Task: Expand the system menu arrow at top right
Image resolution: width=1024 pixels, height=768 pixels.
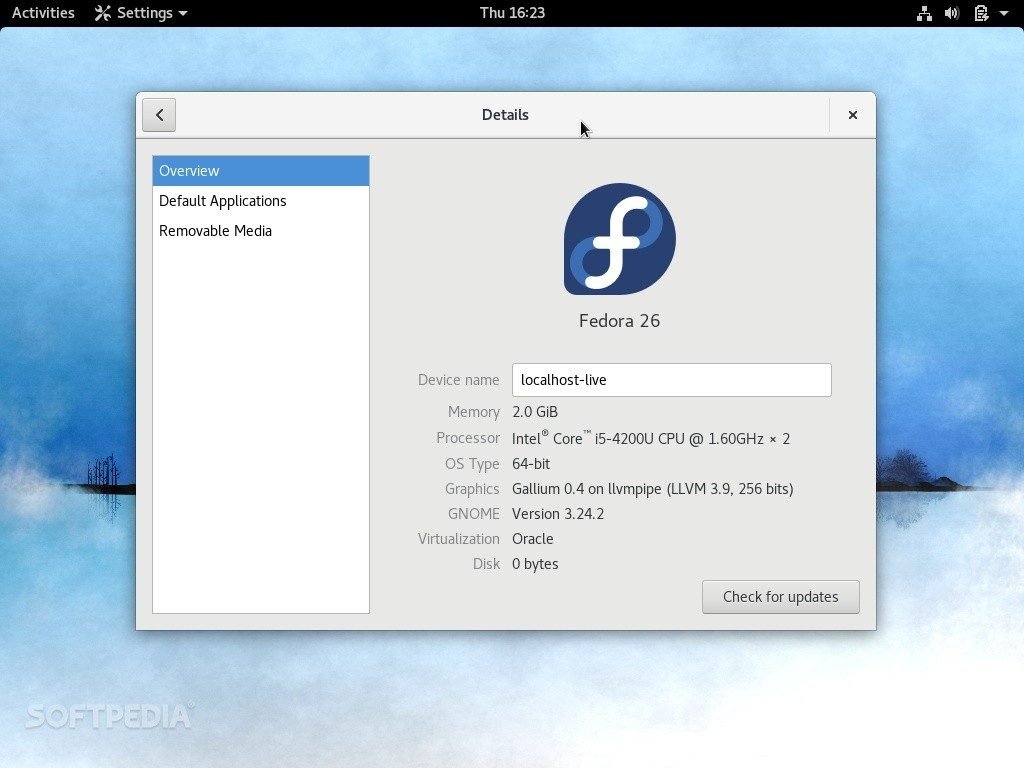Action: click(x=1004, y=13)
